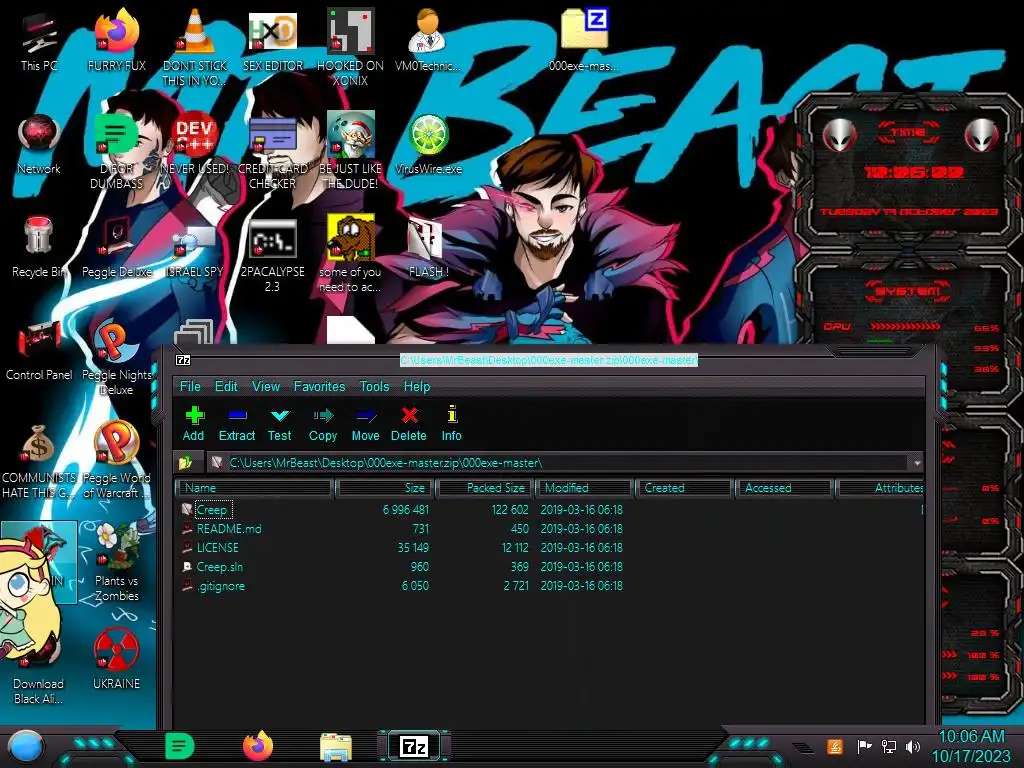This screenshot has height=768, width=1024.
Task: Select the Control Panel desktop icon
Action: (x=39, y=351)
